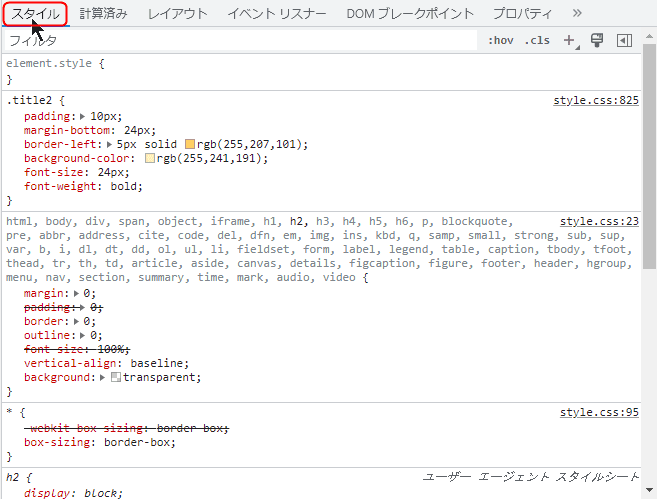Toggle the :hov element state panel

point(501,41)
